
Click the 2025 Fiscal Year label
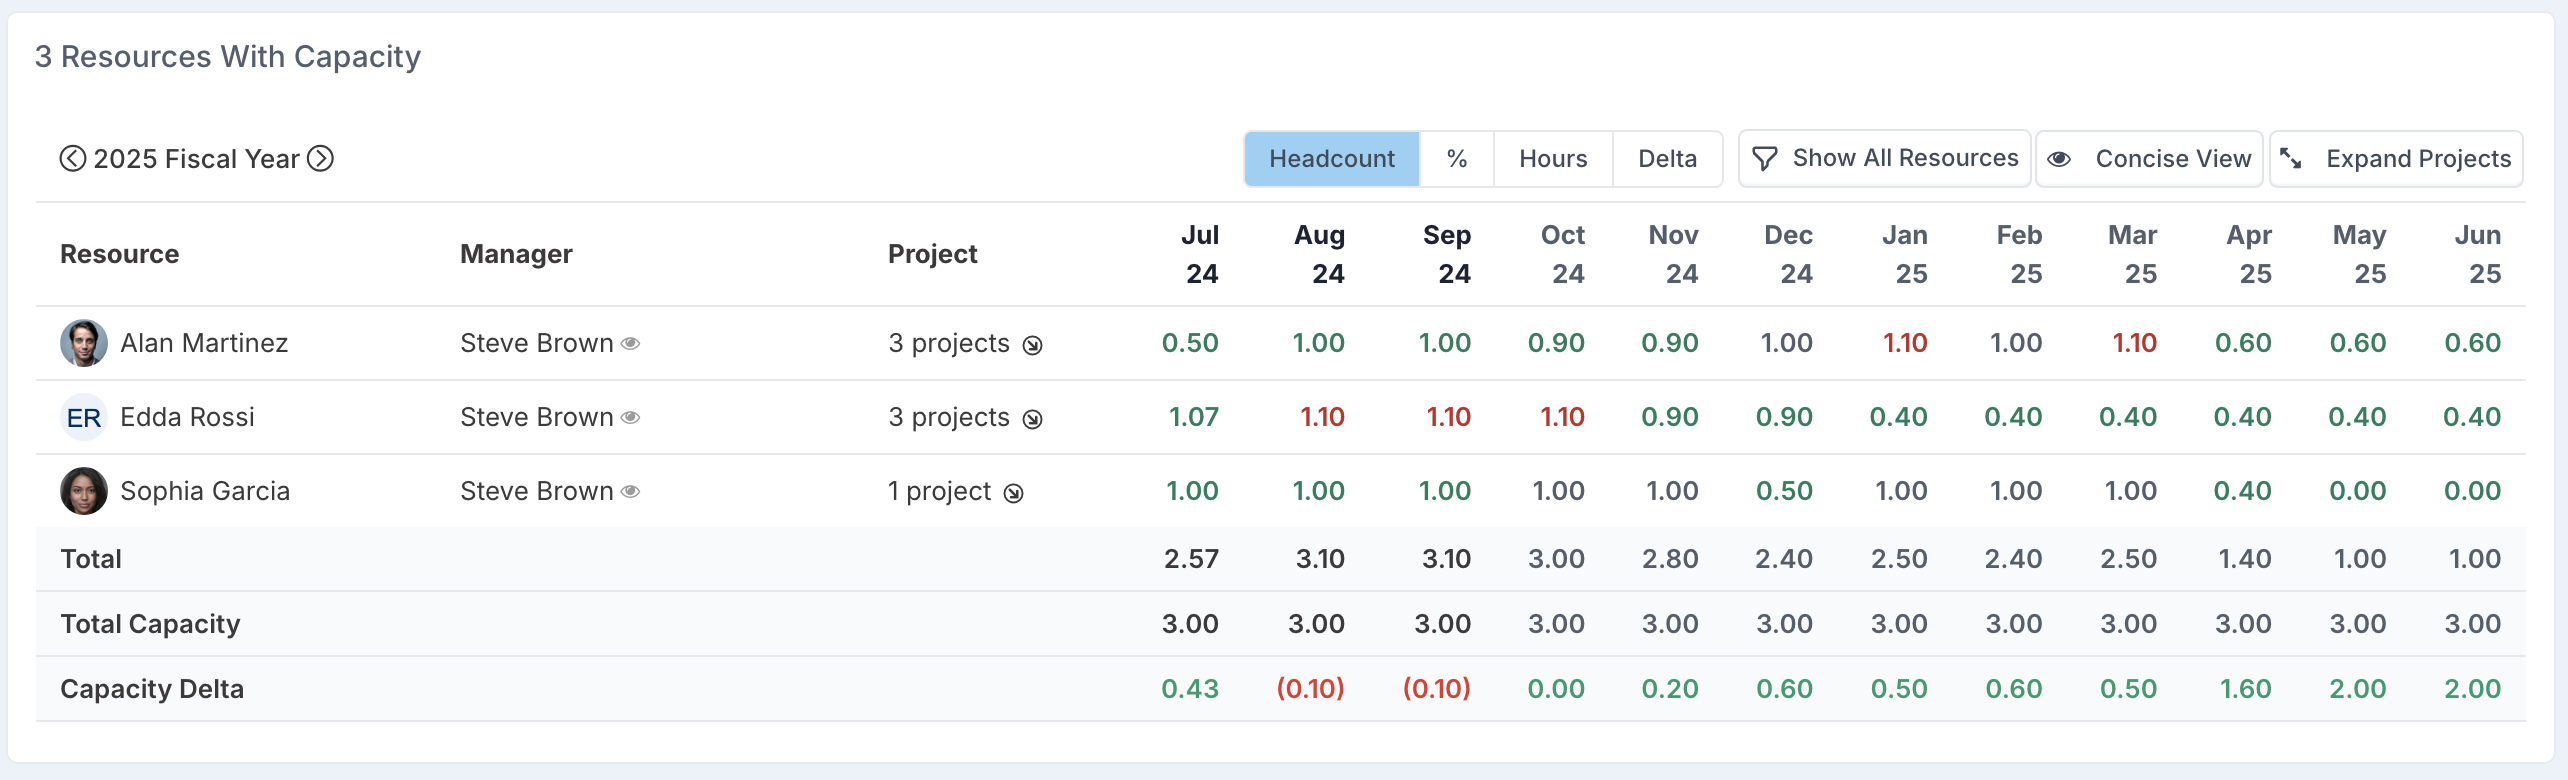coord(196,159)
